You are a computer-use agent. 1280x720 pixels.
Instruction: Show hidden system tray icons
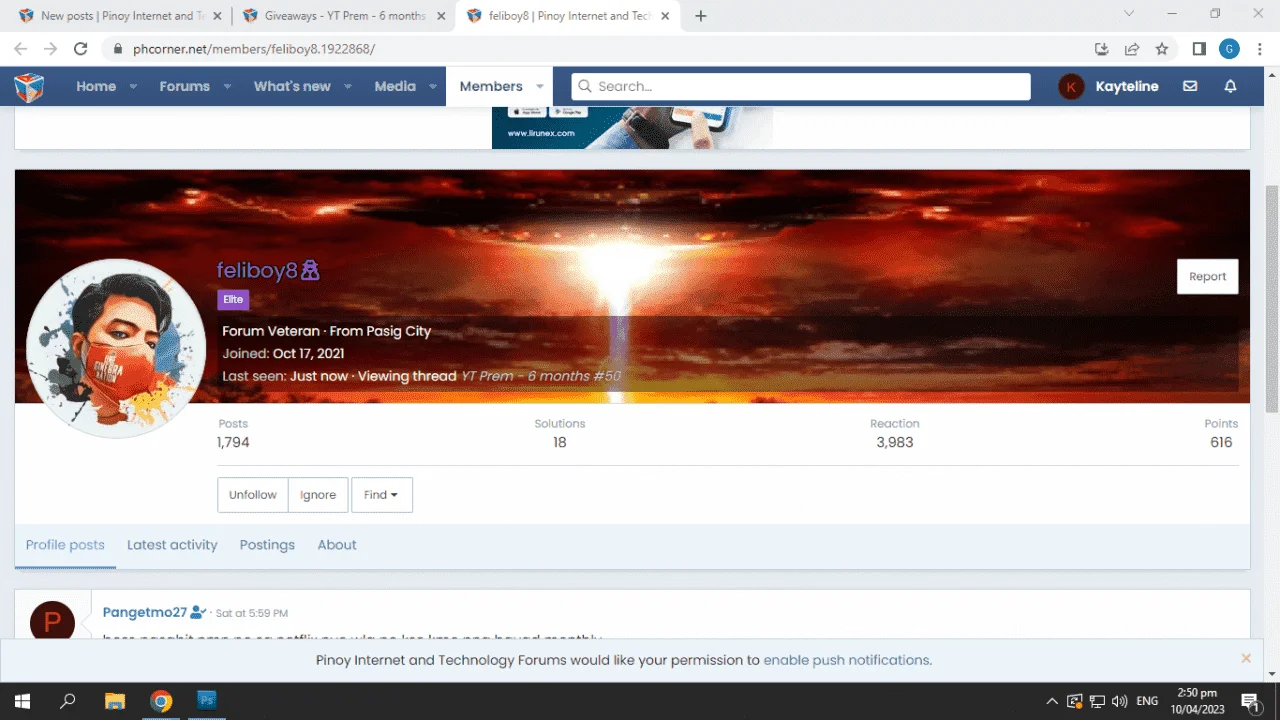(x=1052, y=701)
